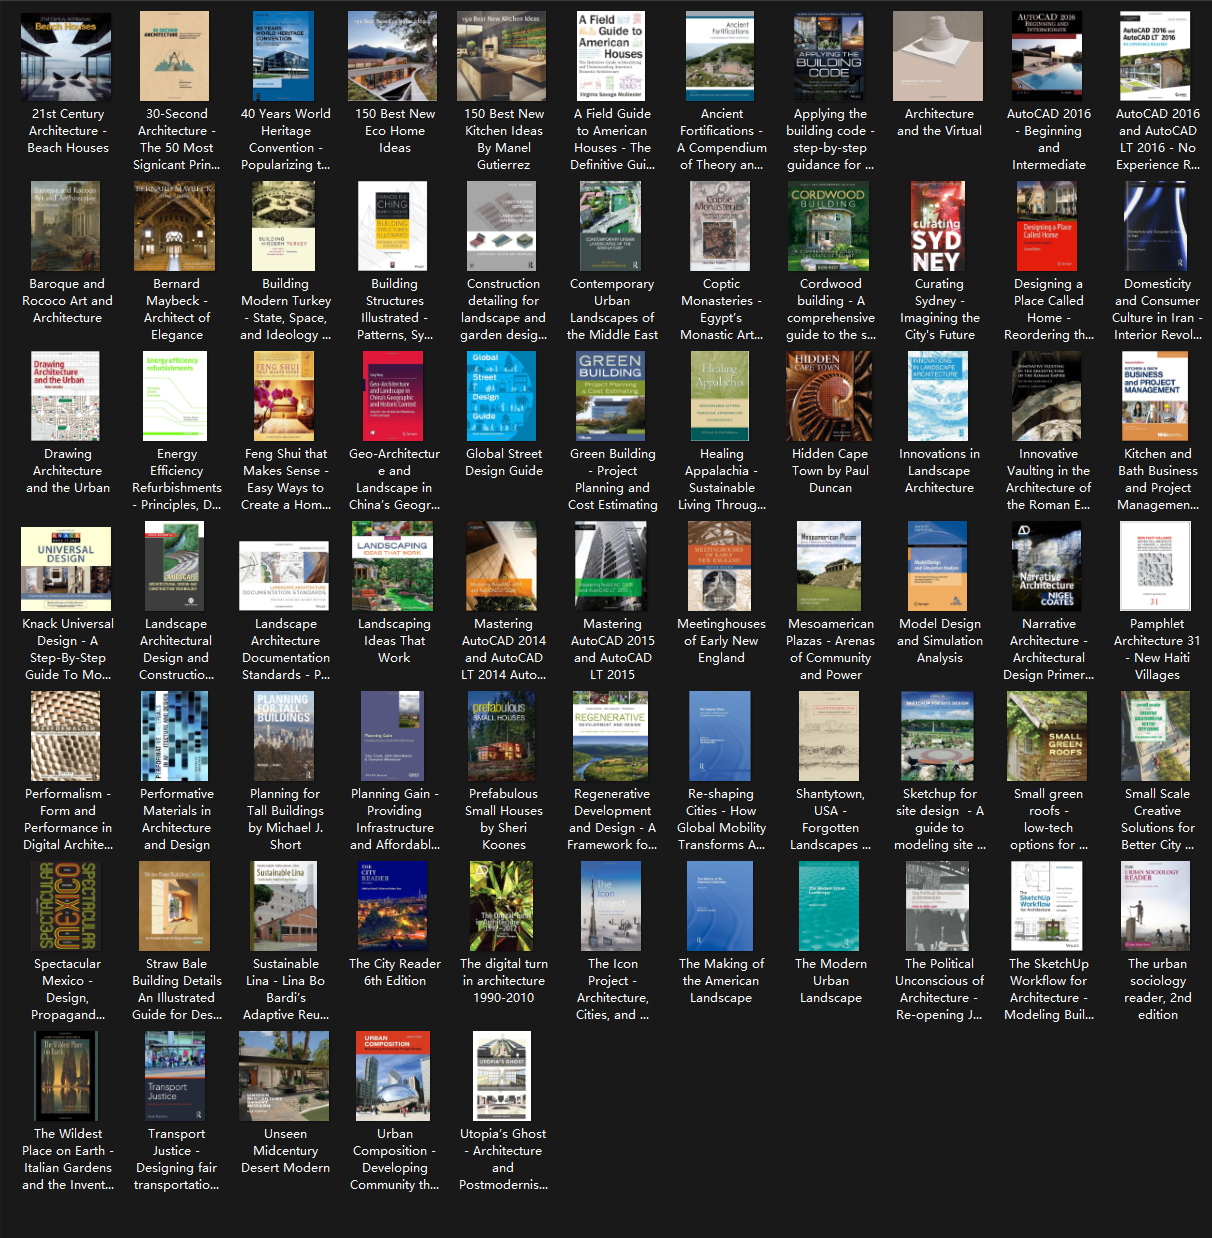Open the 21st Century Architecture Beach Houses cover
The image size is (1212, 1238).
point(66,56)
